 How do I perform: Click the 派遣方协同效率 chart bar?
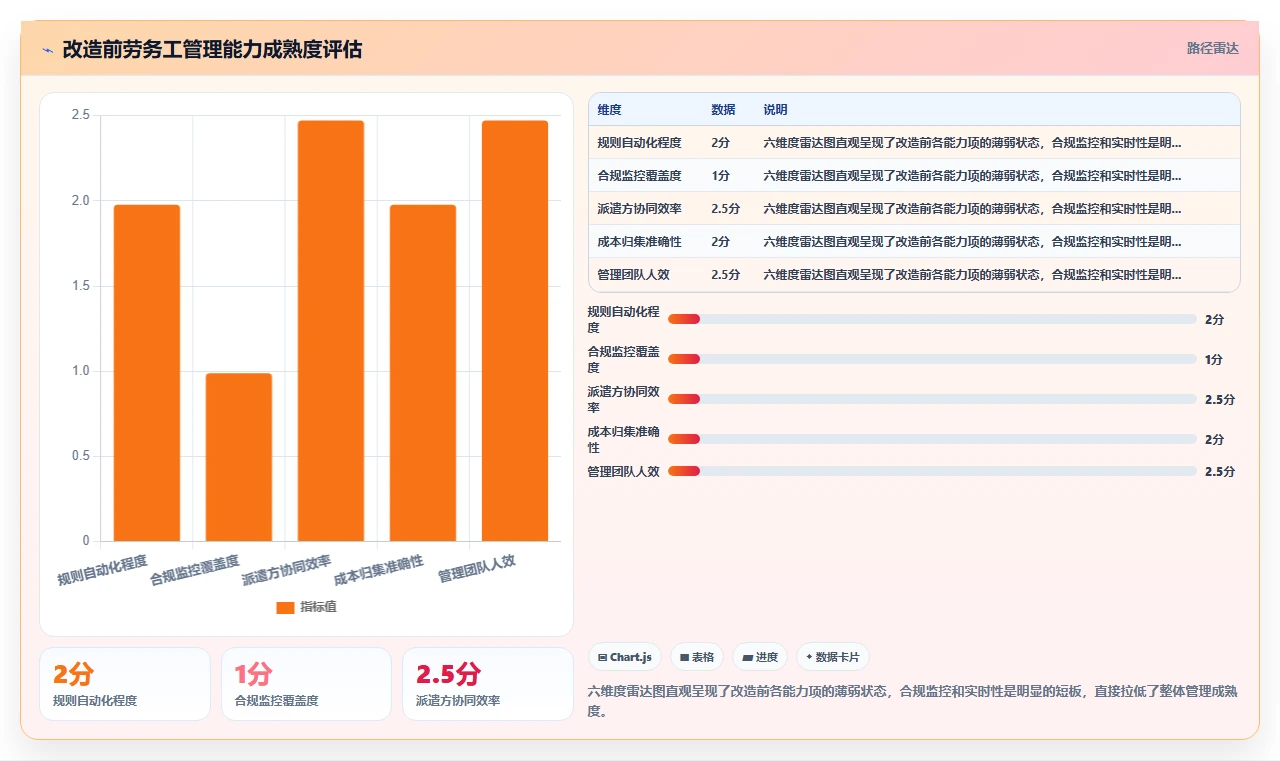point(331,331)
